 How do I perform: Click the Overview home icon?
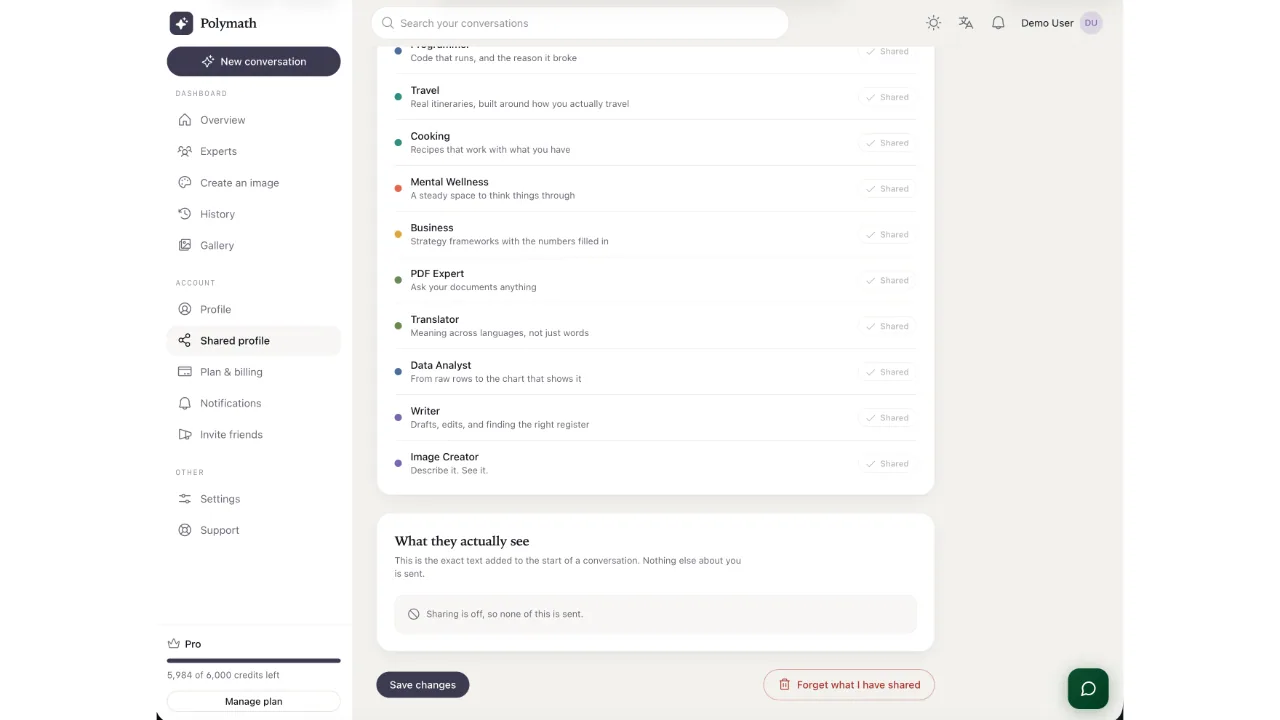tap(184, 120)
